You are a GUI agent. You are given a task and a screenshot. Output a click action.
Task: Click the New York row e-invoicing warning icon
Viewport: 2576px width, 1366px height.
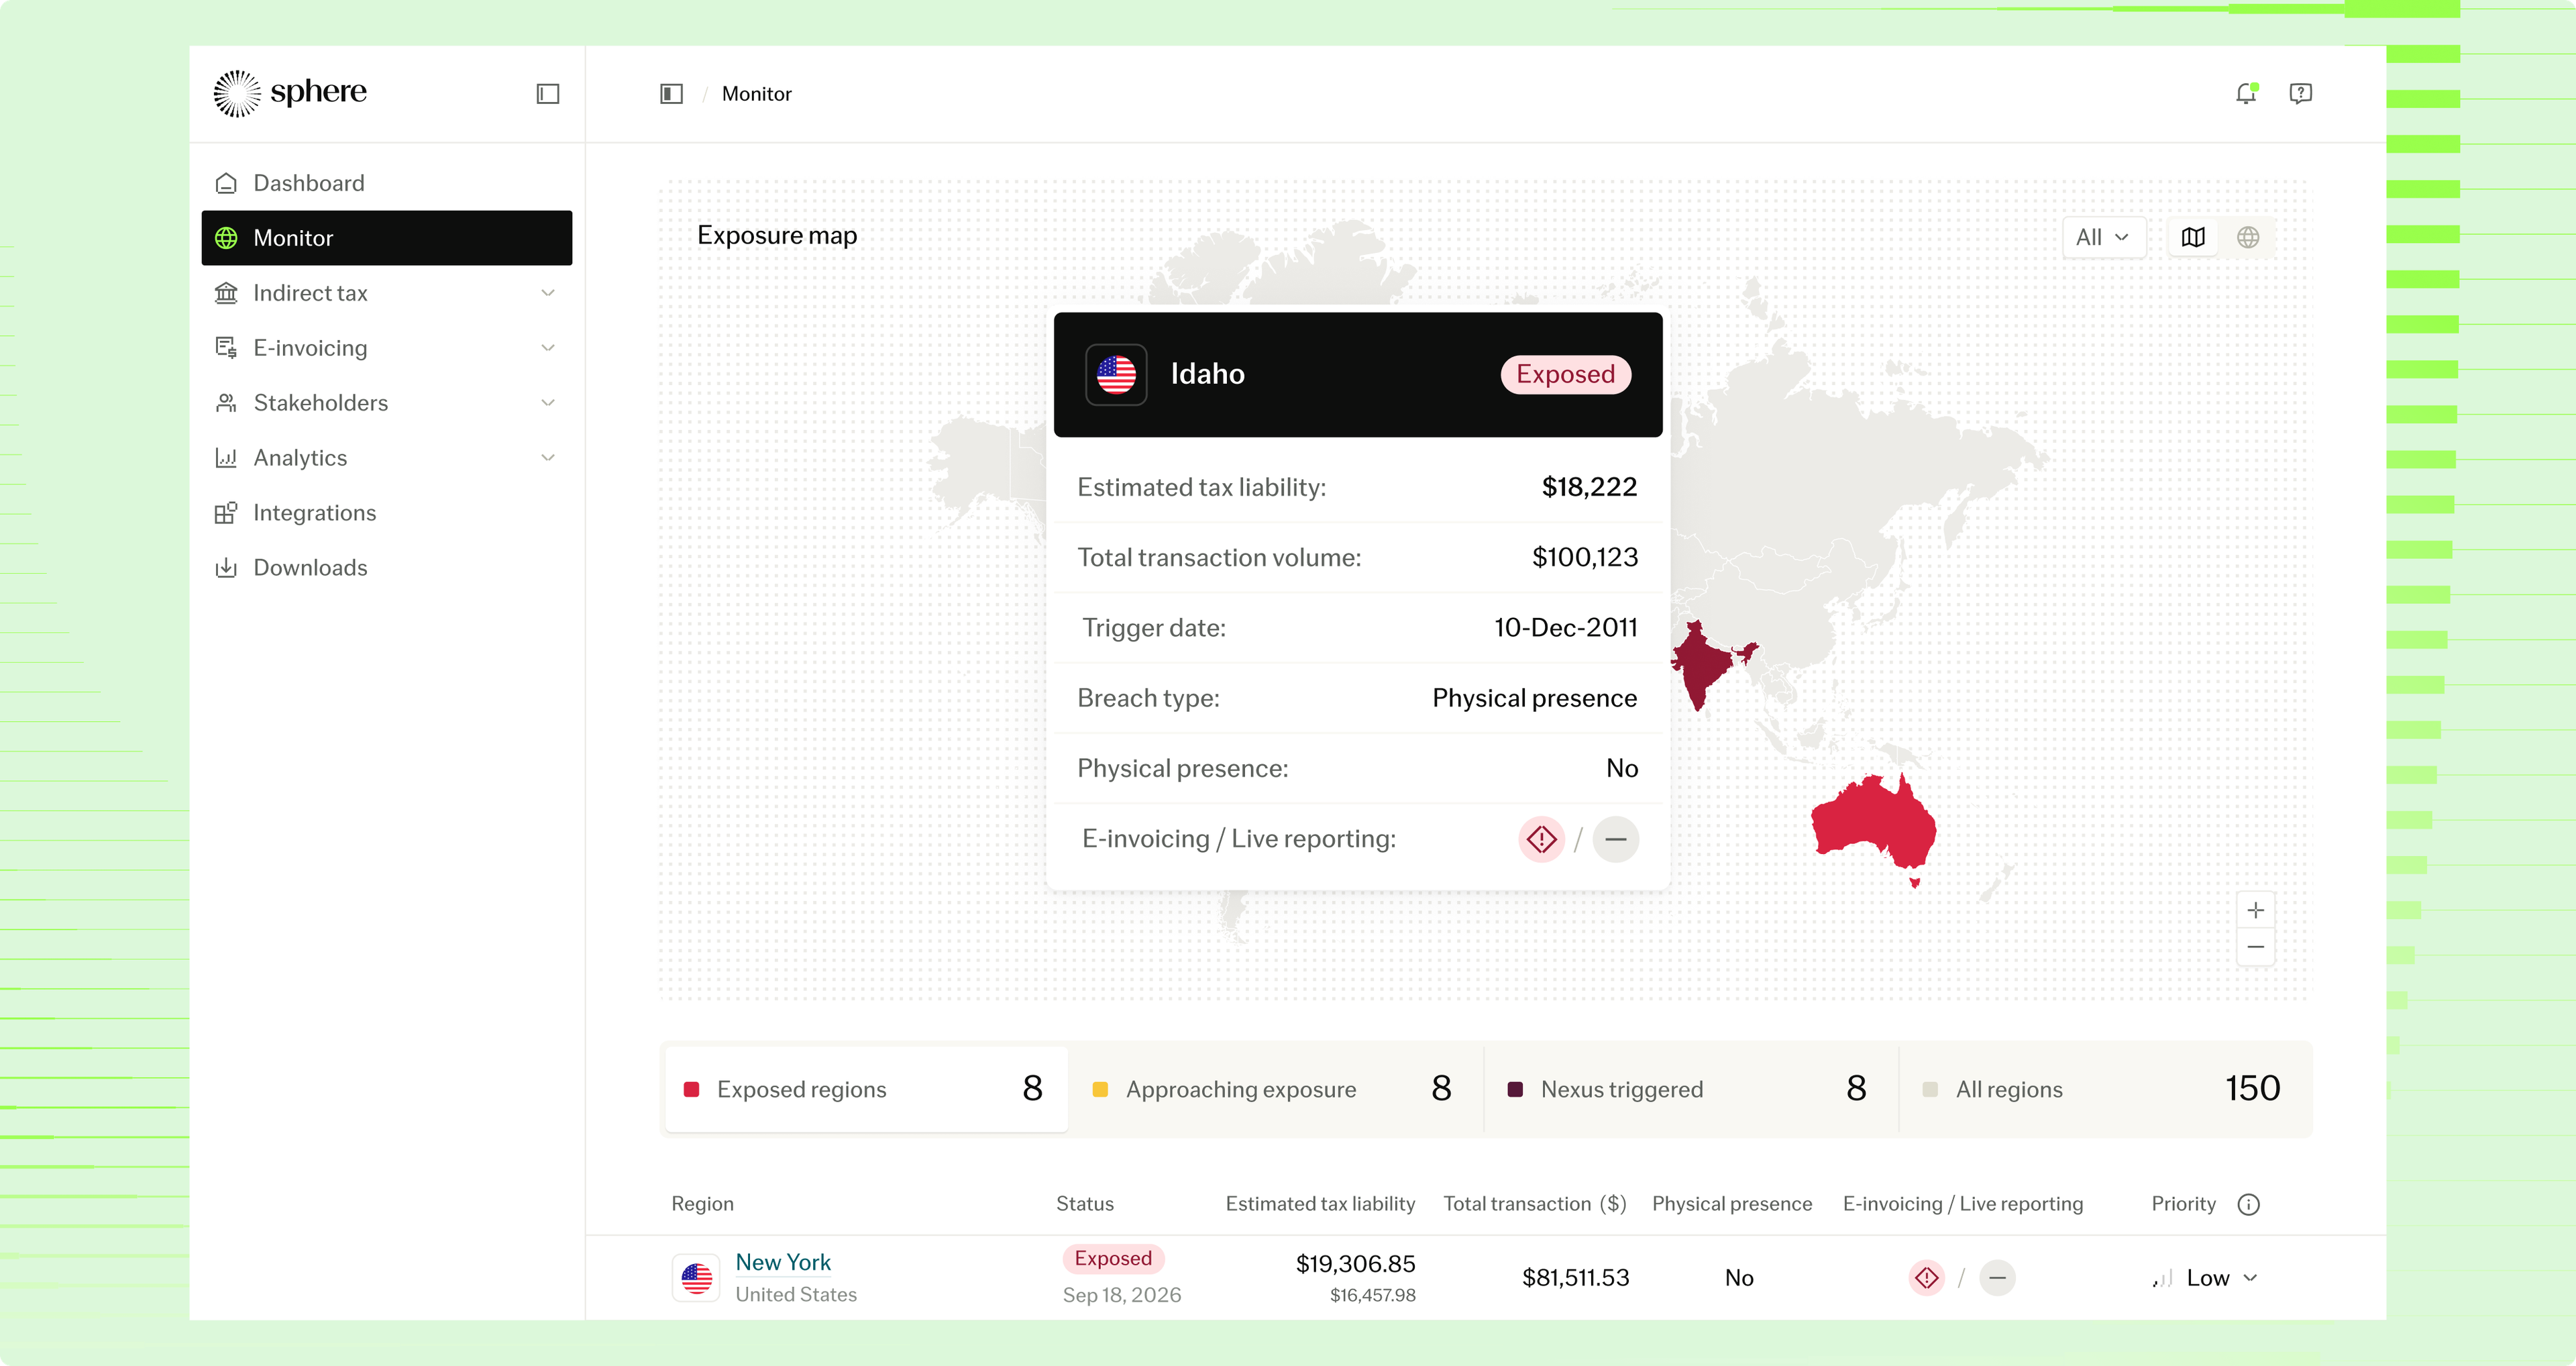[1926, 1277]
